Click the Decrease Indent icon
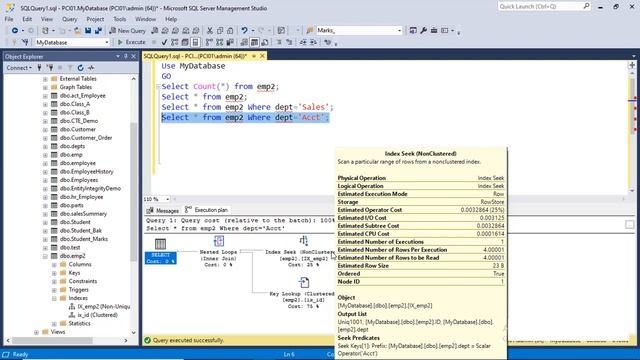Image resolution: width=640 pixels, height=360 pixels. tap(303, 42)
